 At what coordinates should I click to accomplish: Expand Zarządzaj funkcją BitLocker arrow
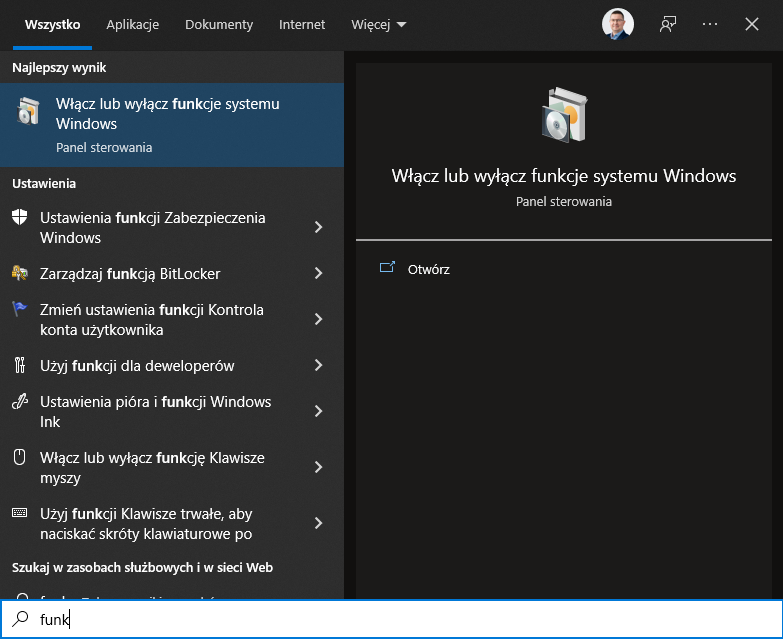318,273
